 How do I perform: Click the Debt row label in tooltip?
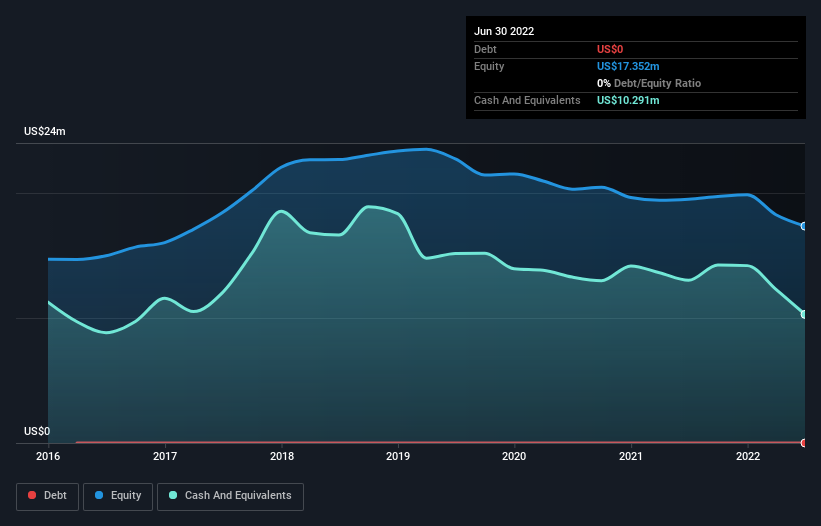[485, 49]
